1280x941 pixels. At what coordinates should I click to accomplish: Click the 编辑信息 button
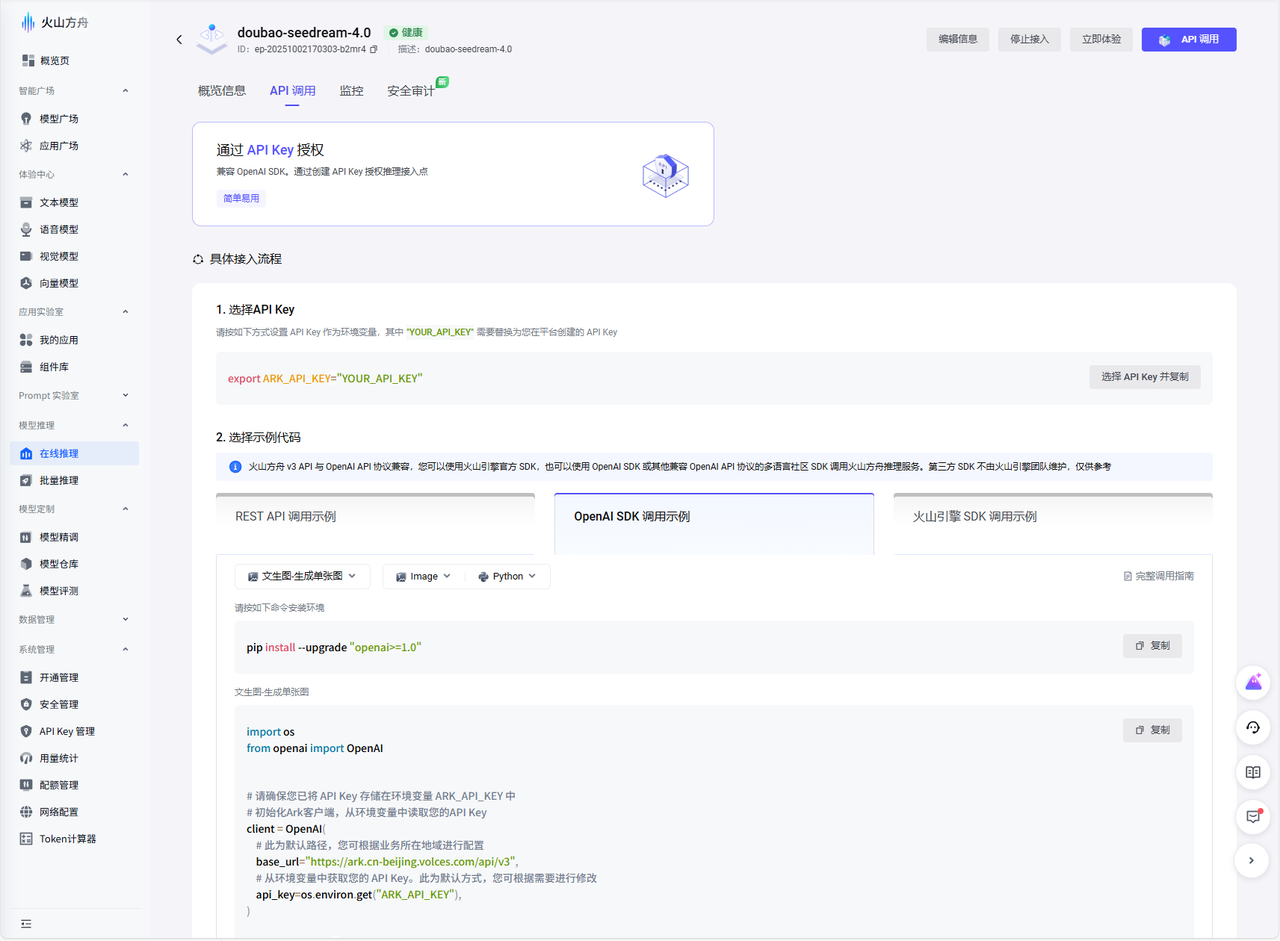tap(958, 40)
